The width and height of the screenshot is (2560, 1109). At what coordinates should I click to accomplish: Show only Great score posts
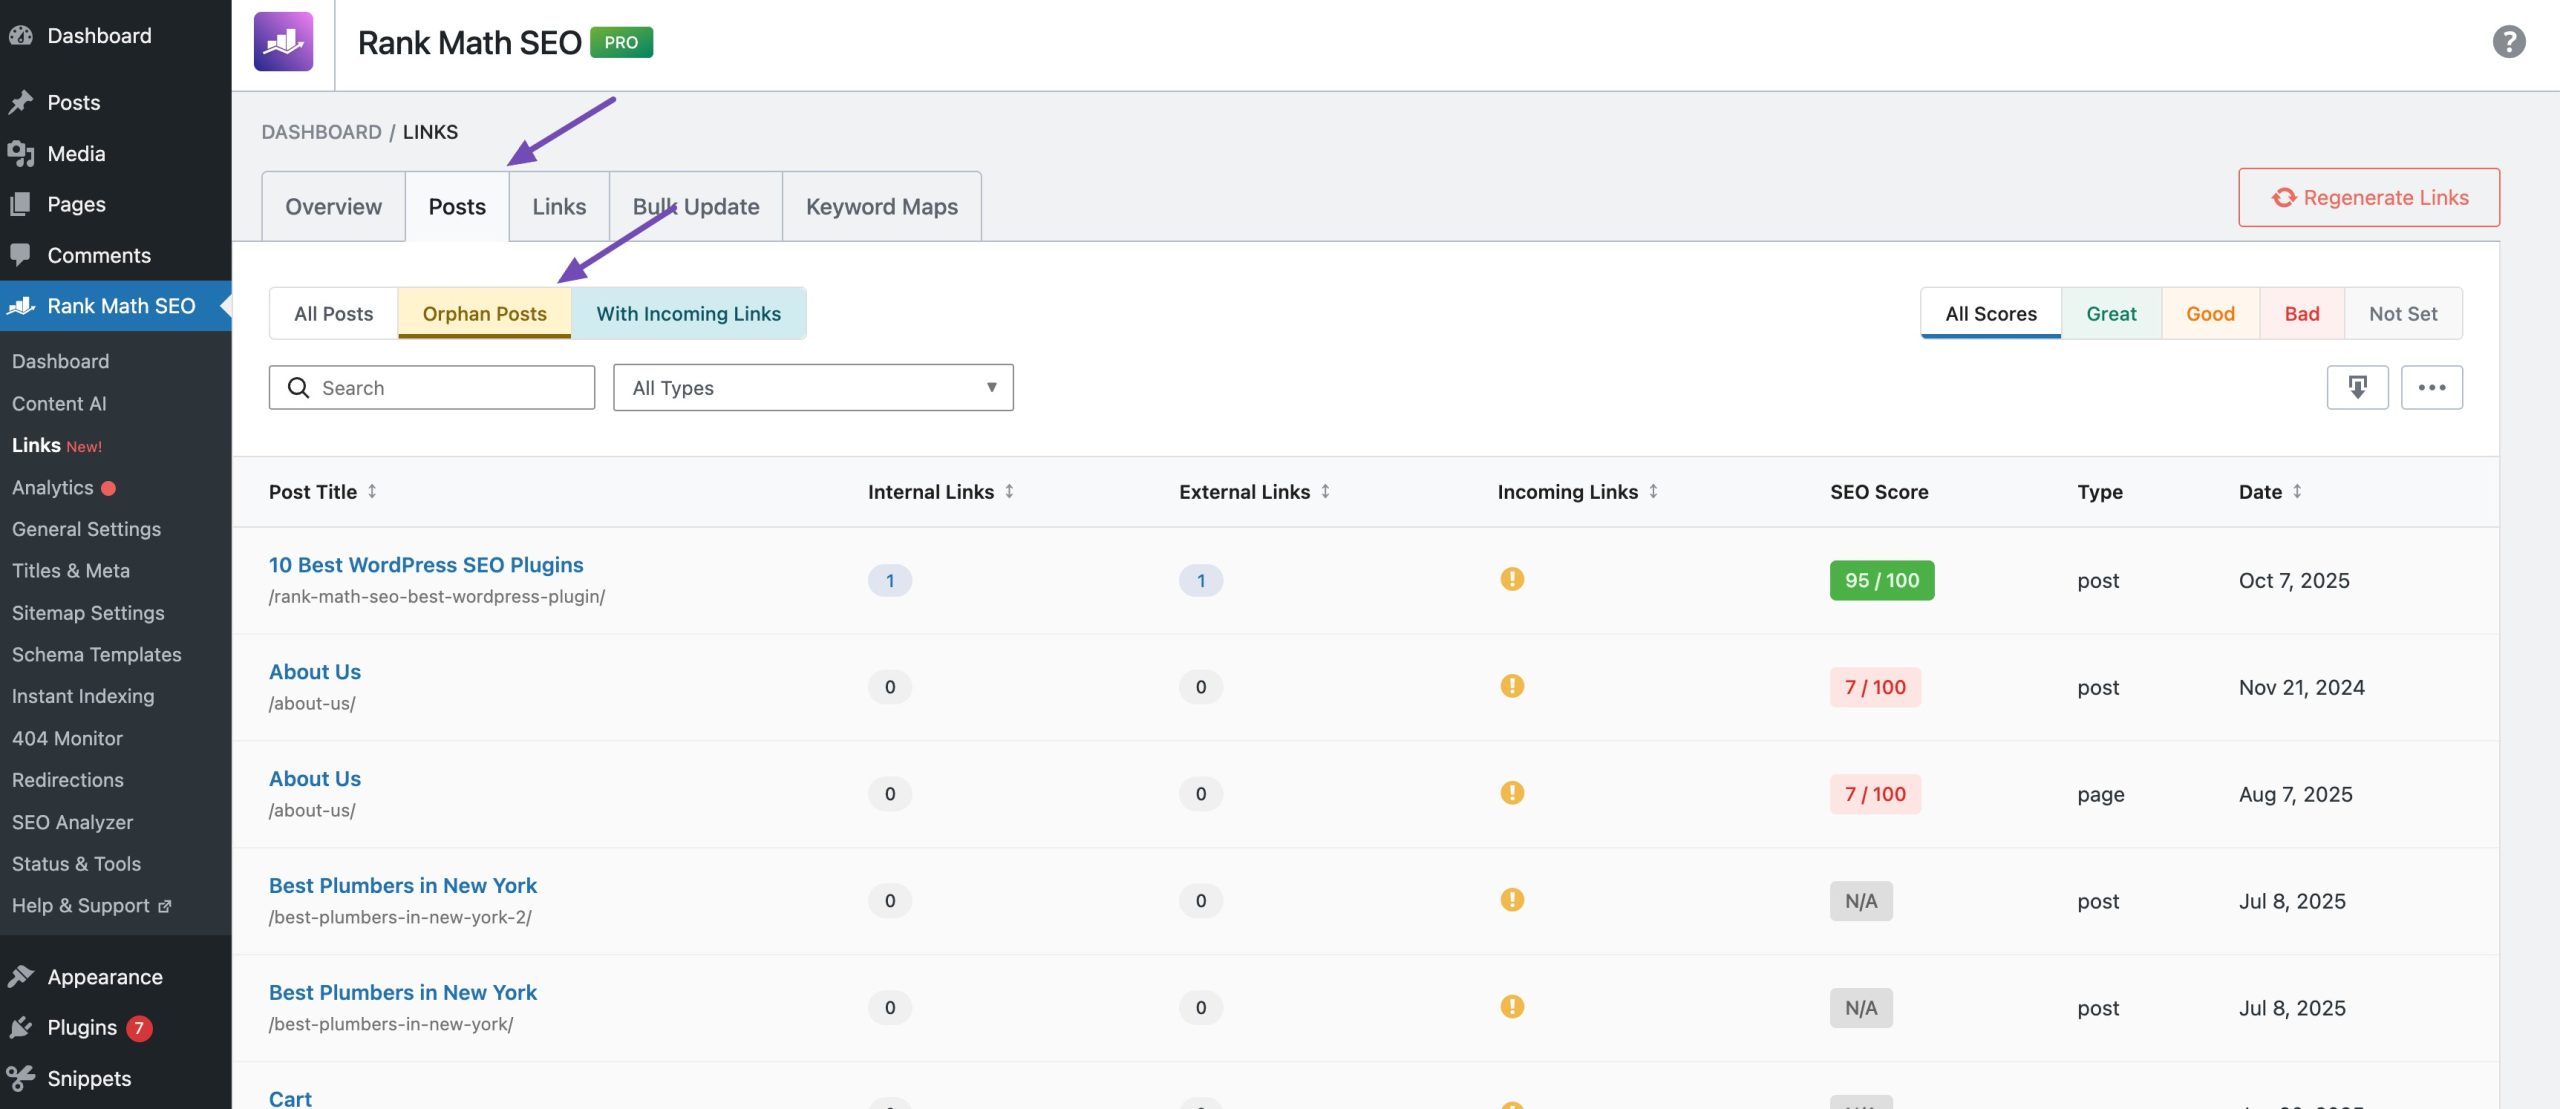2110,313
